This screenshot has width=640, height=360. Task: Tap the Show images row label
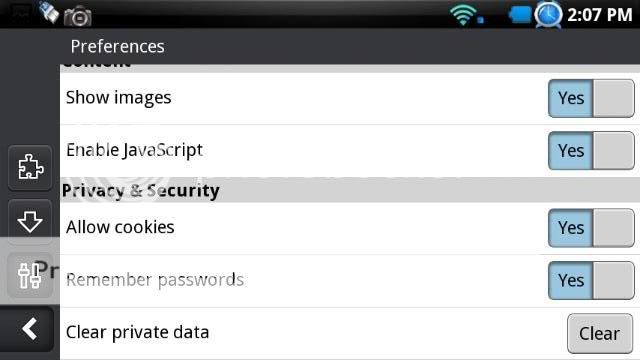click(x=118, y=98)
